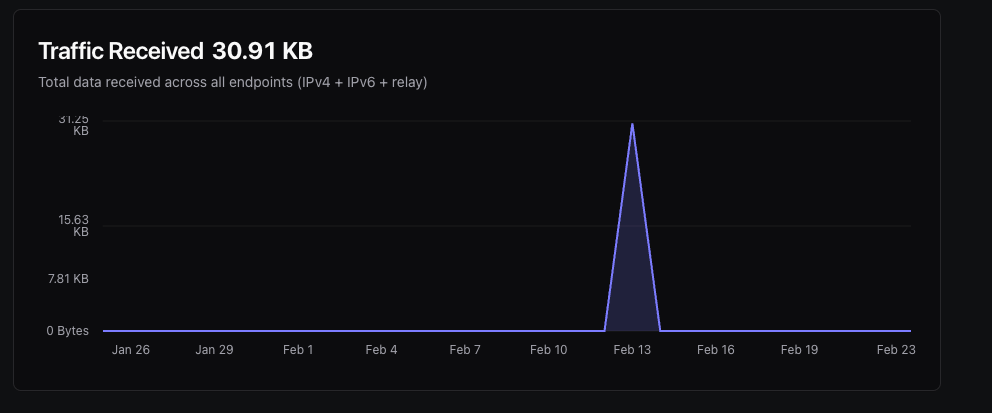Click the 7.81 KB y-axis label
The width and height of the screenshot is (992, 413).
[68, 278]
